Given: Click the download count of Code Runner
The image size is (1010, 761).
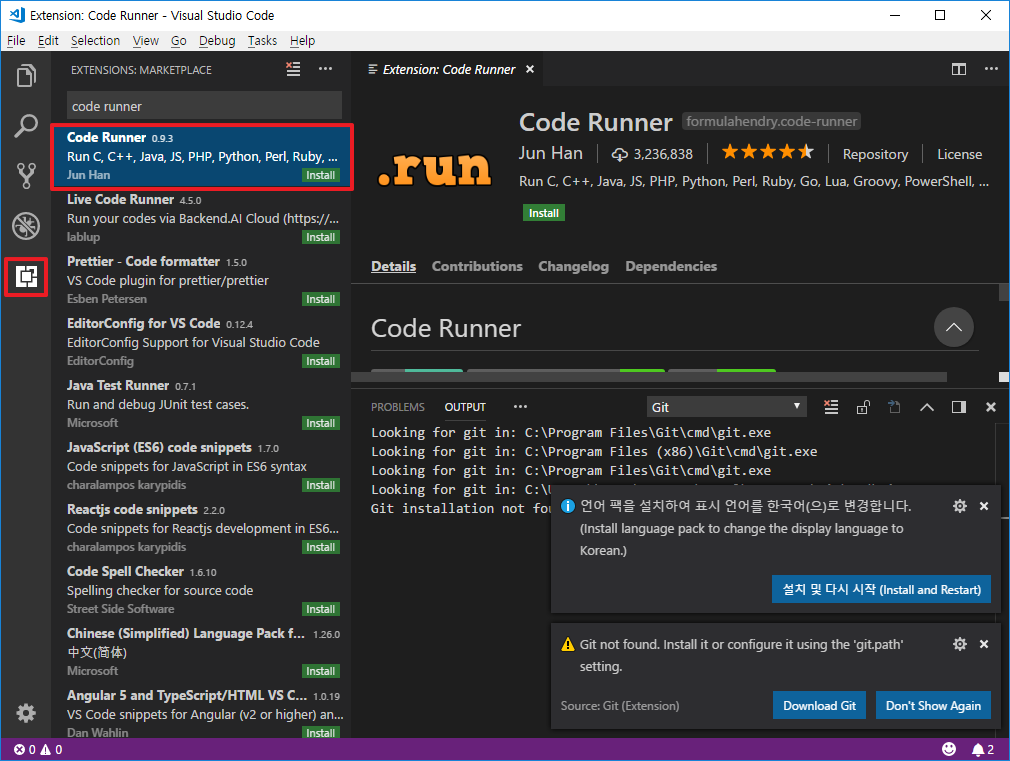Looking at the screenshot, I should (652, 154).
